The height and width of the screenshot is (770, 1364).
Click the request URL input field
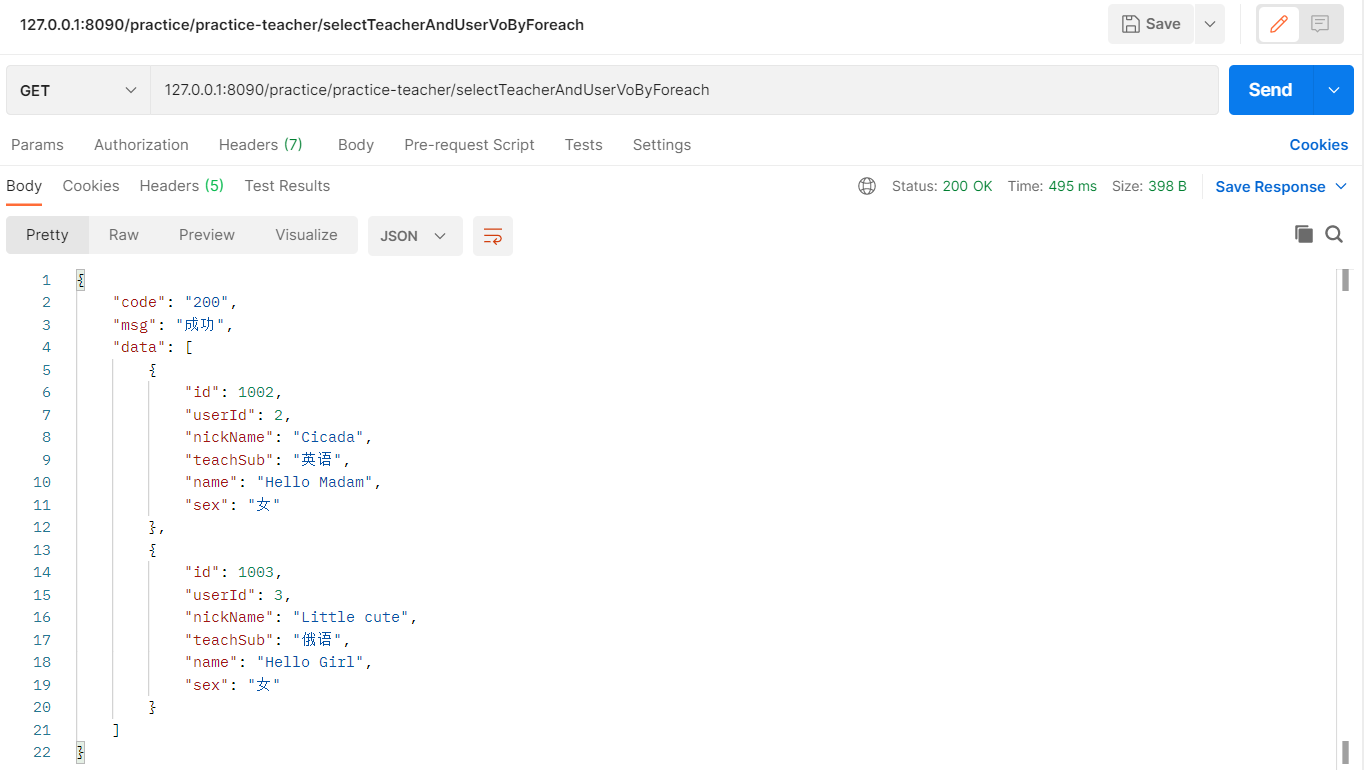[x=684, y=90]
